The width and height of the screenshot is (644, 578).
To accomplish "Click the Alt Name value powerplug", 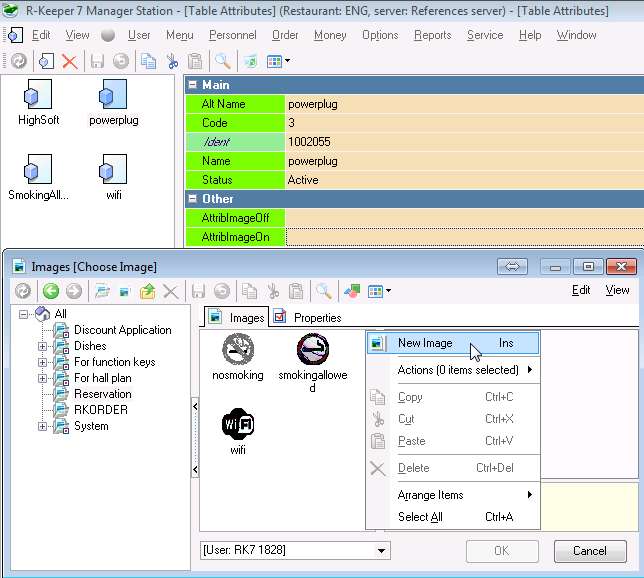I will tap(313, 104).
